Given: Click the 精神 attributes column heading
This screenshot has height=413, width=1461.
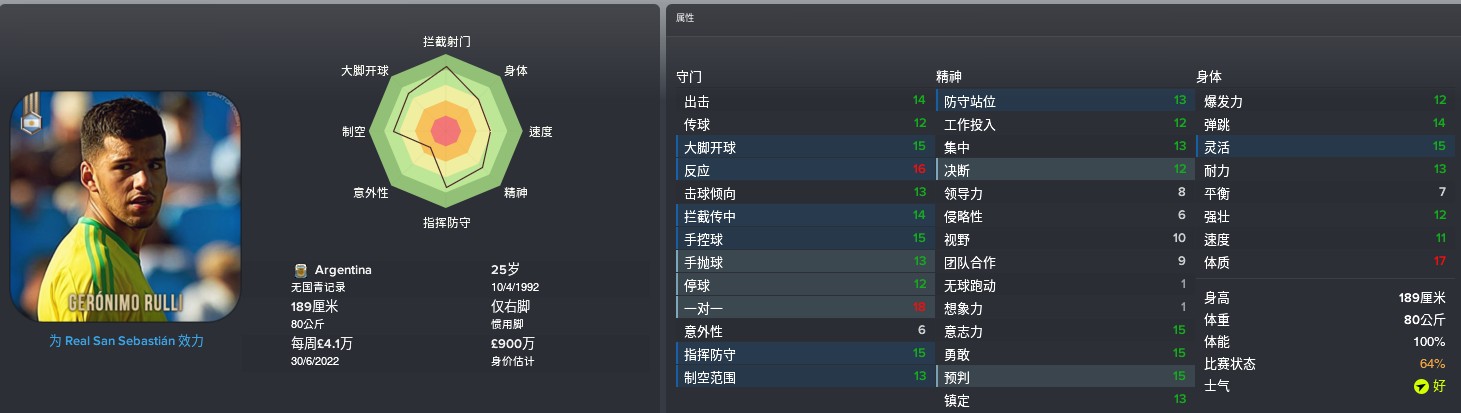Looking at the screenshot, I should (949, 77).
